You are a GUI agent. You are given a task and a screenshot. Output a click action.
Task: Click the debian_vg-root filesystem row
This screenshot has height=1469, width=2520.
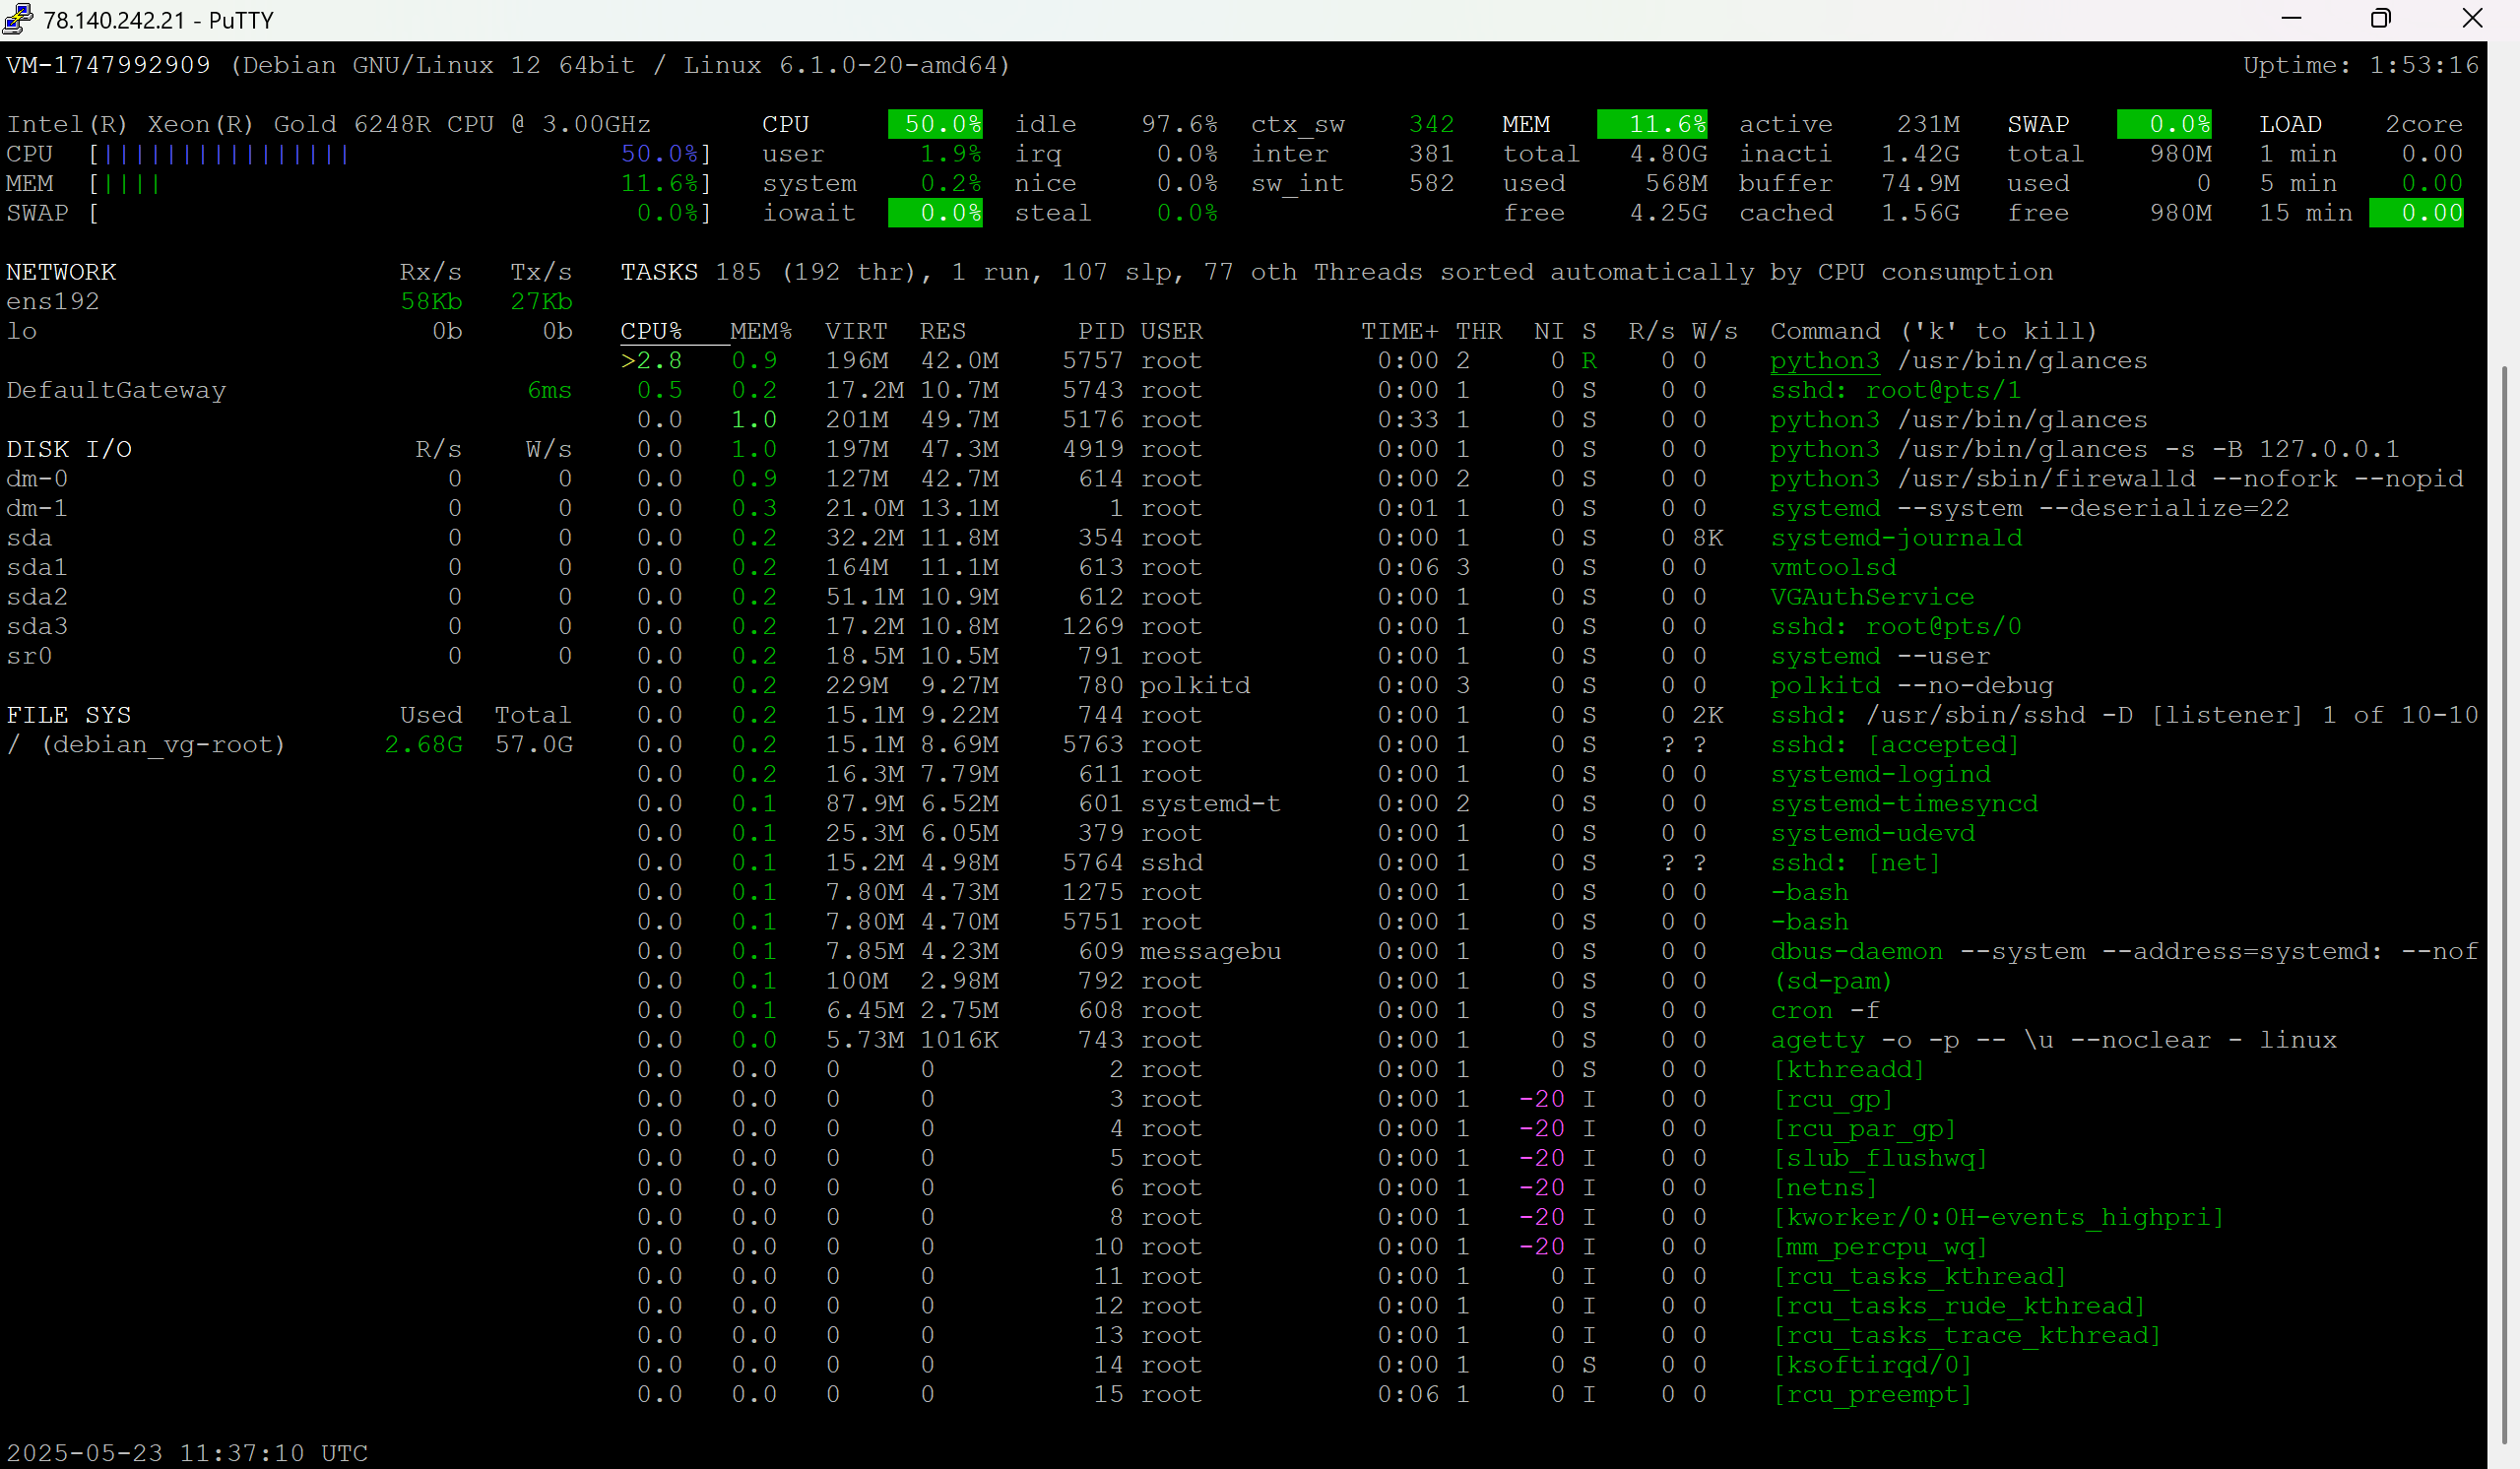289,745
